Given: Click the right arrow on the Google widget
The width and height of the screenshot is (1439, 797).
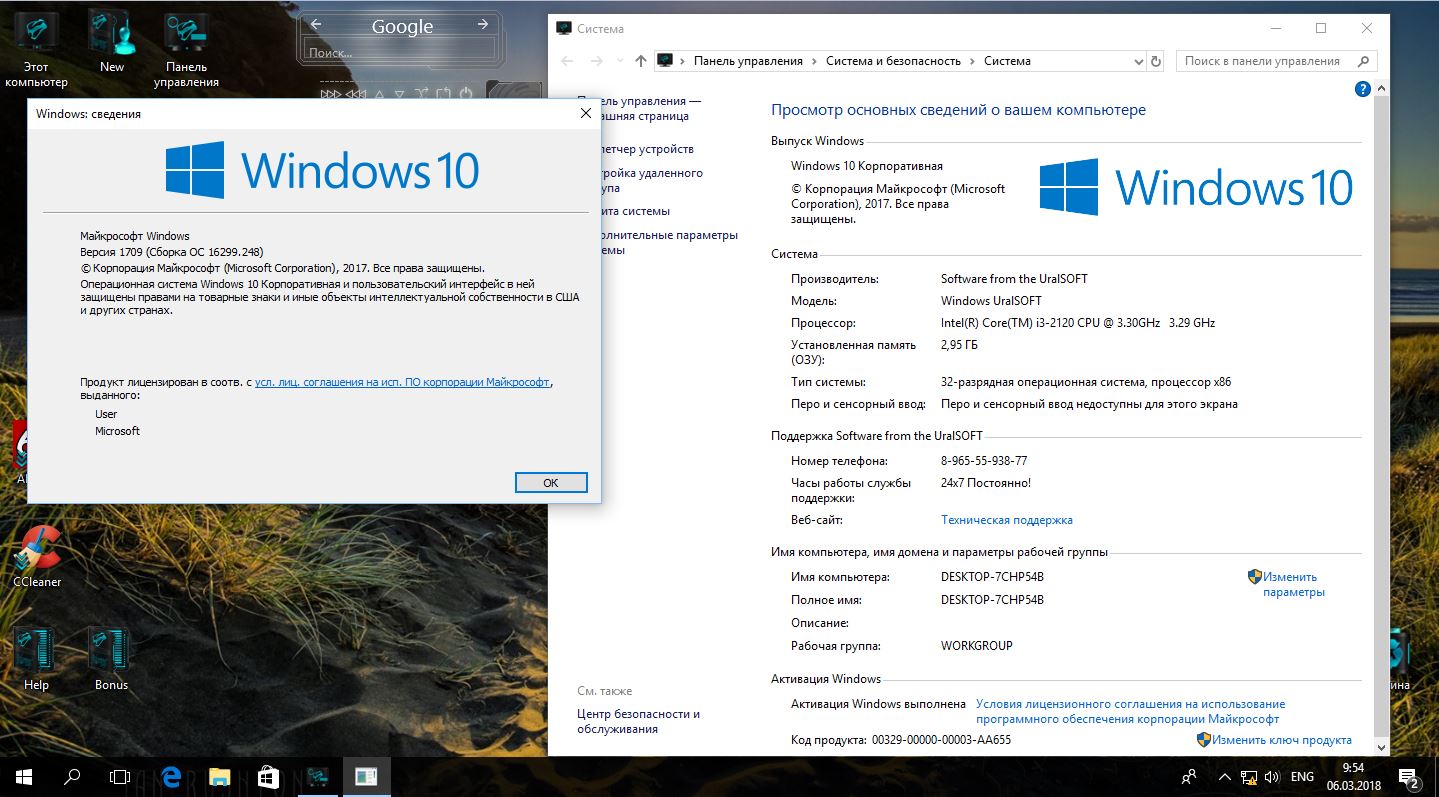Looking at the screenshot, I should click(483, 24).
